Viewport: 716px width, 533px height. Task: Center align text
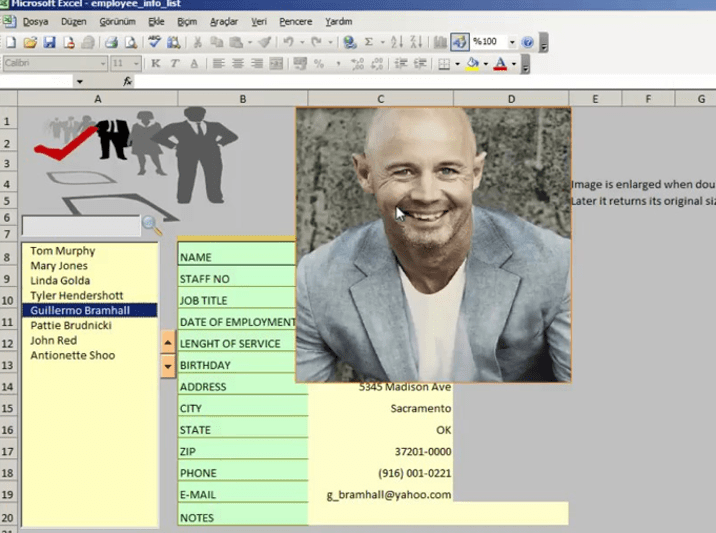[x=237, y=63]
